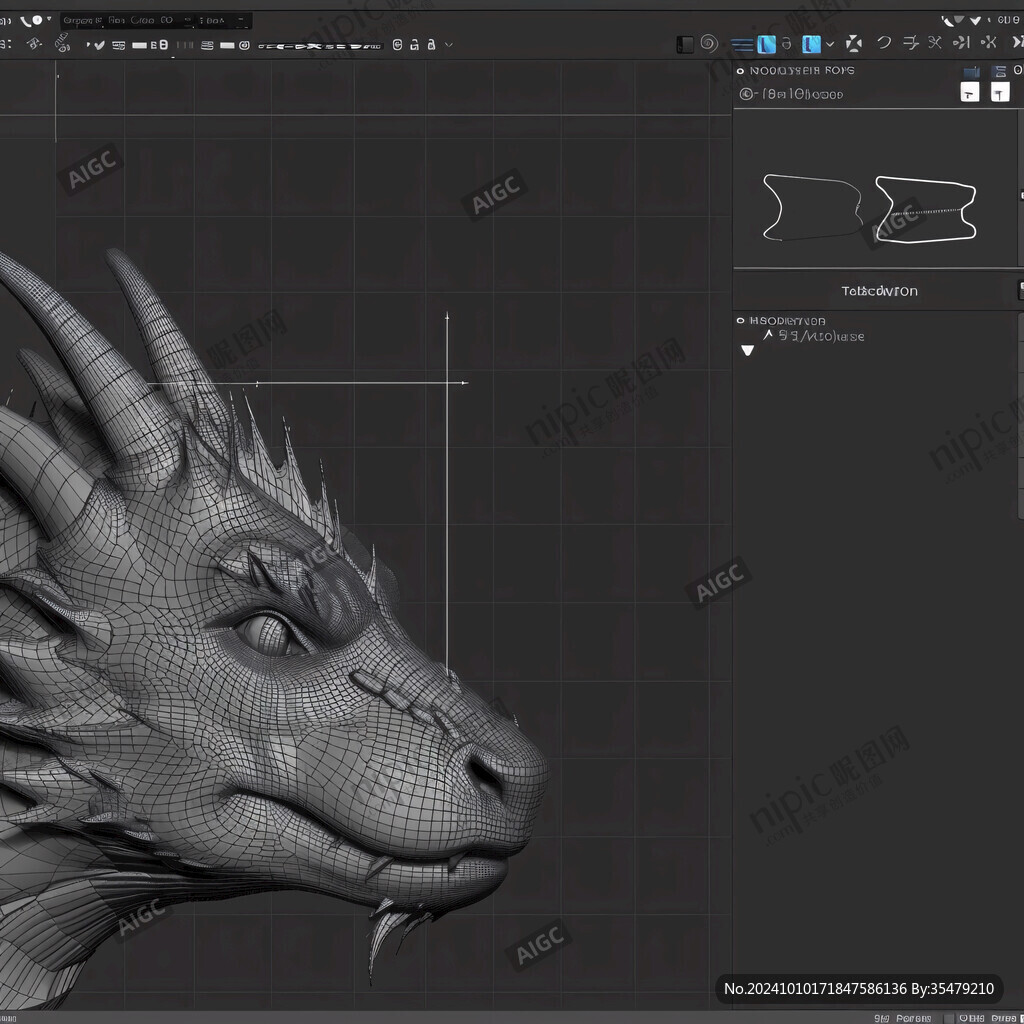
Task: Toggle the second blue square button
Action: (x=811, y=44)
